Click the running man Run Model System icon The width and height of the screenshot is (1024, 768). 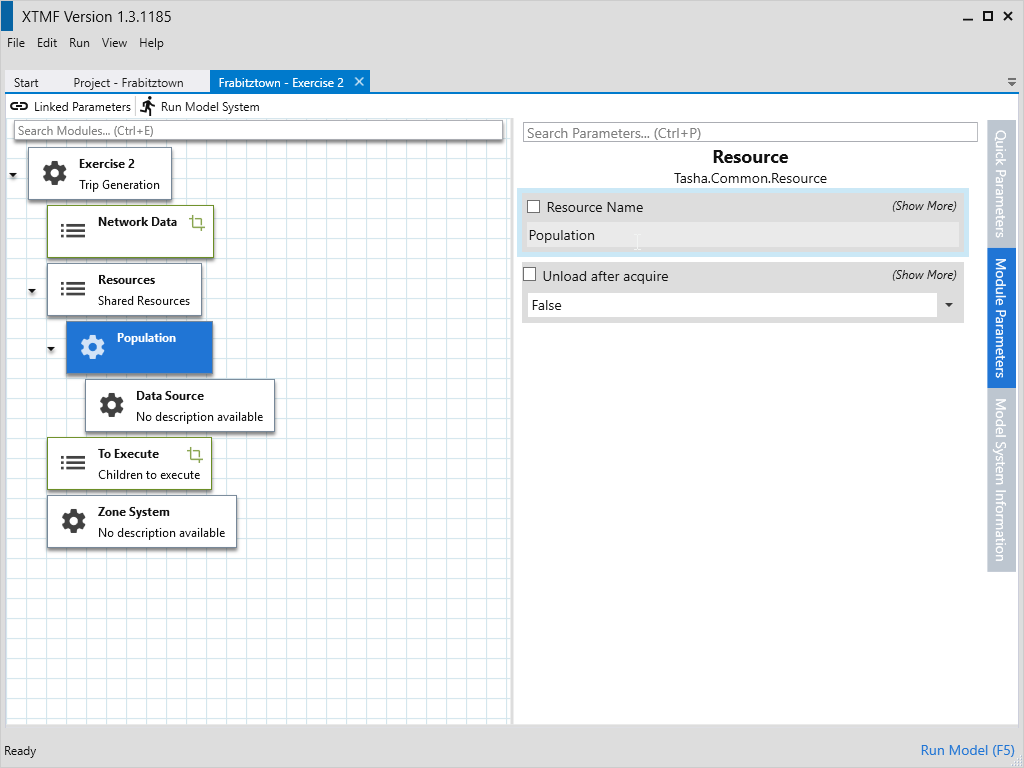click(x=148, y=106)
